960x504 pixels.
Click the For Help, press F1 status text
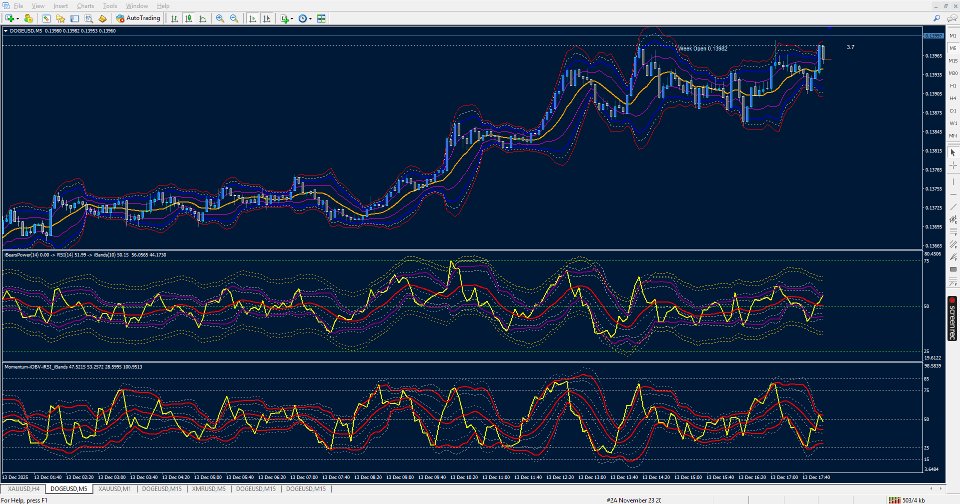[x=24, y=500]
